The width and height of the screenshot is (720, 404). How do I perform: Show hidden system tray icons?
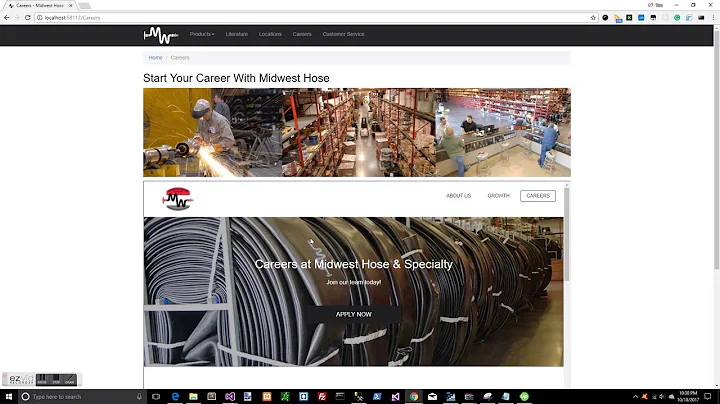(x=636, y=397)
